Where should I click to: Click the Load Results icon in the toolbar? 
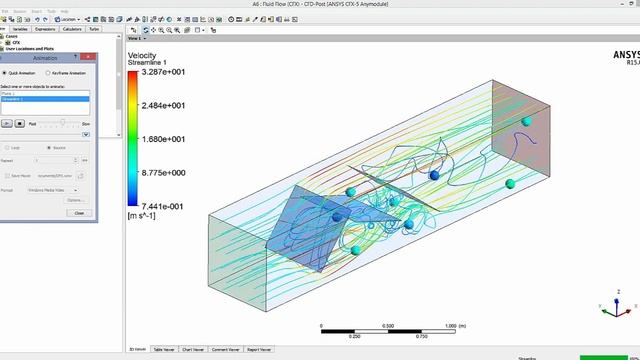click(4, 19)
